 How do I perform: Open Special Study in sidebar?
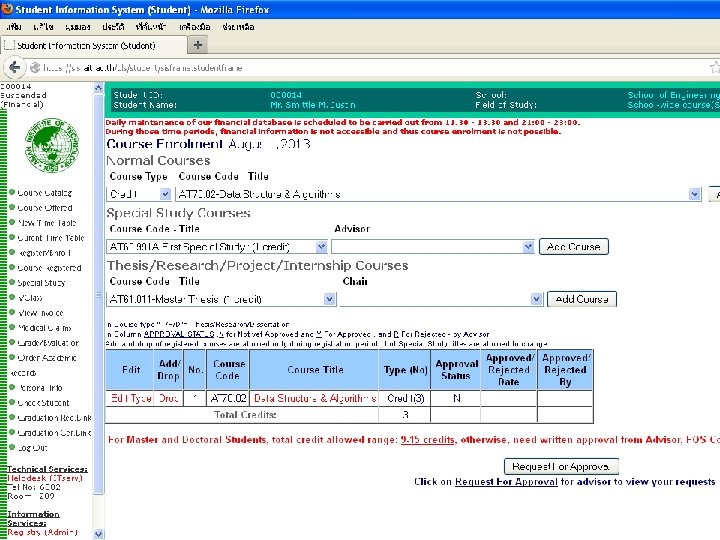click(41, 283)
